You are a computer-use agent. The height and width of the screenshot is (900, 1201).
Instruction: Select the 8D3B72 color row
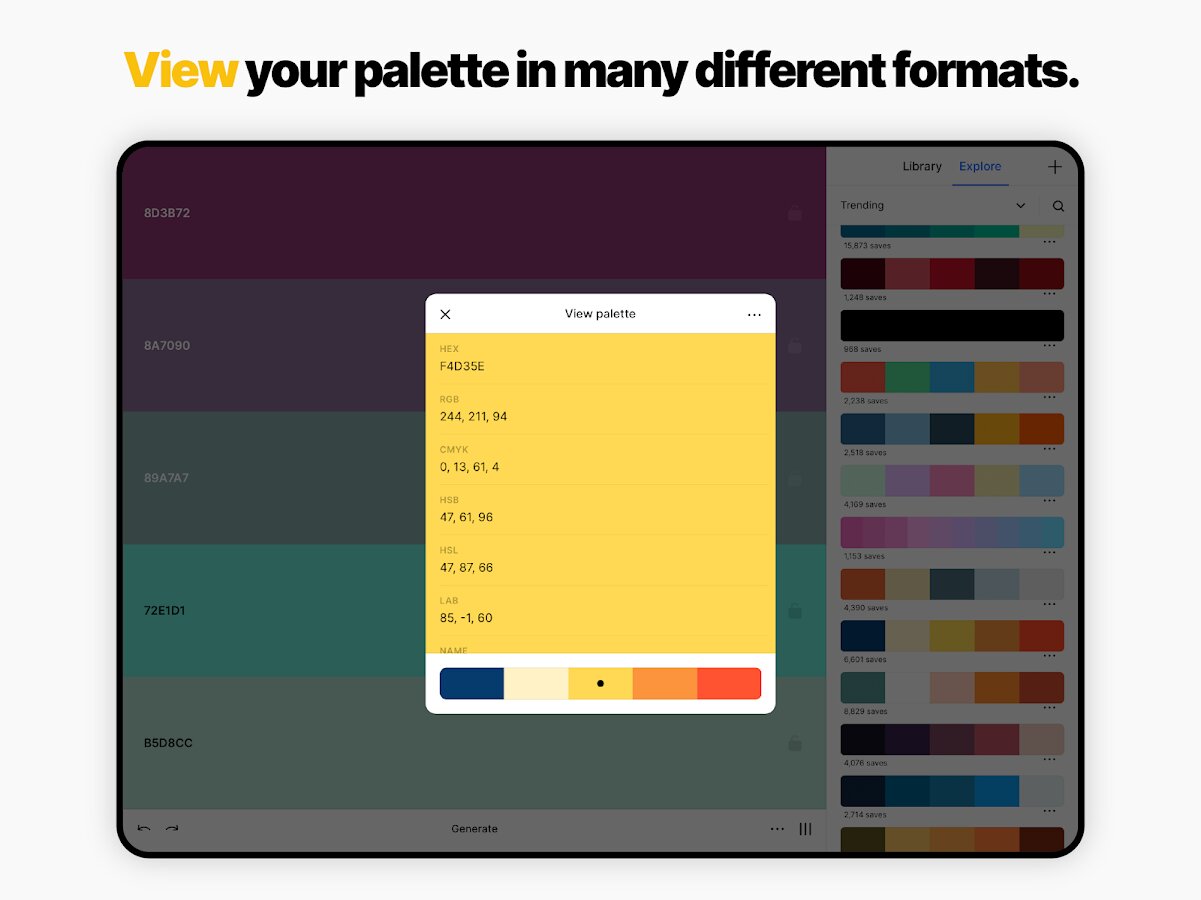coord(474,213)
